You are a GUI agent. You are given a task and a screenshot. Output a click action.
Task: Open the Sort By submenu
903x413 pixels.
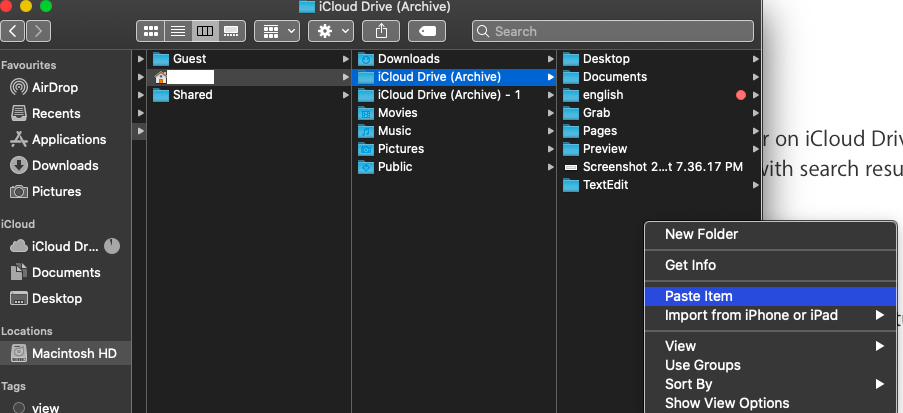coord(771,384)
